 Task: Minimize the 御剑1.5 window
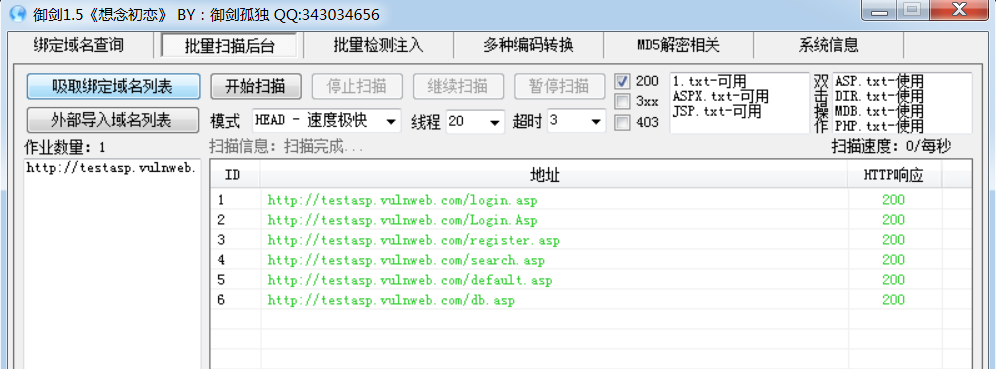878,10
